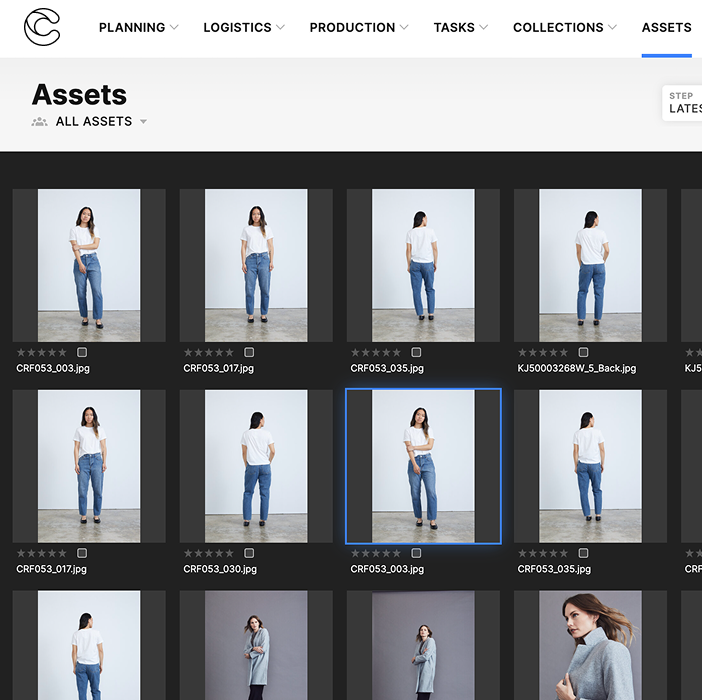Give KJ50003268W_5_Back.jpg a five-star rating
702x700 pixels.
point(563,352)
